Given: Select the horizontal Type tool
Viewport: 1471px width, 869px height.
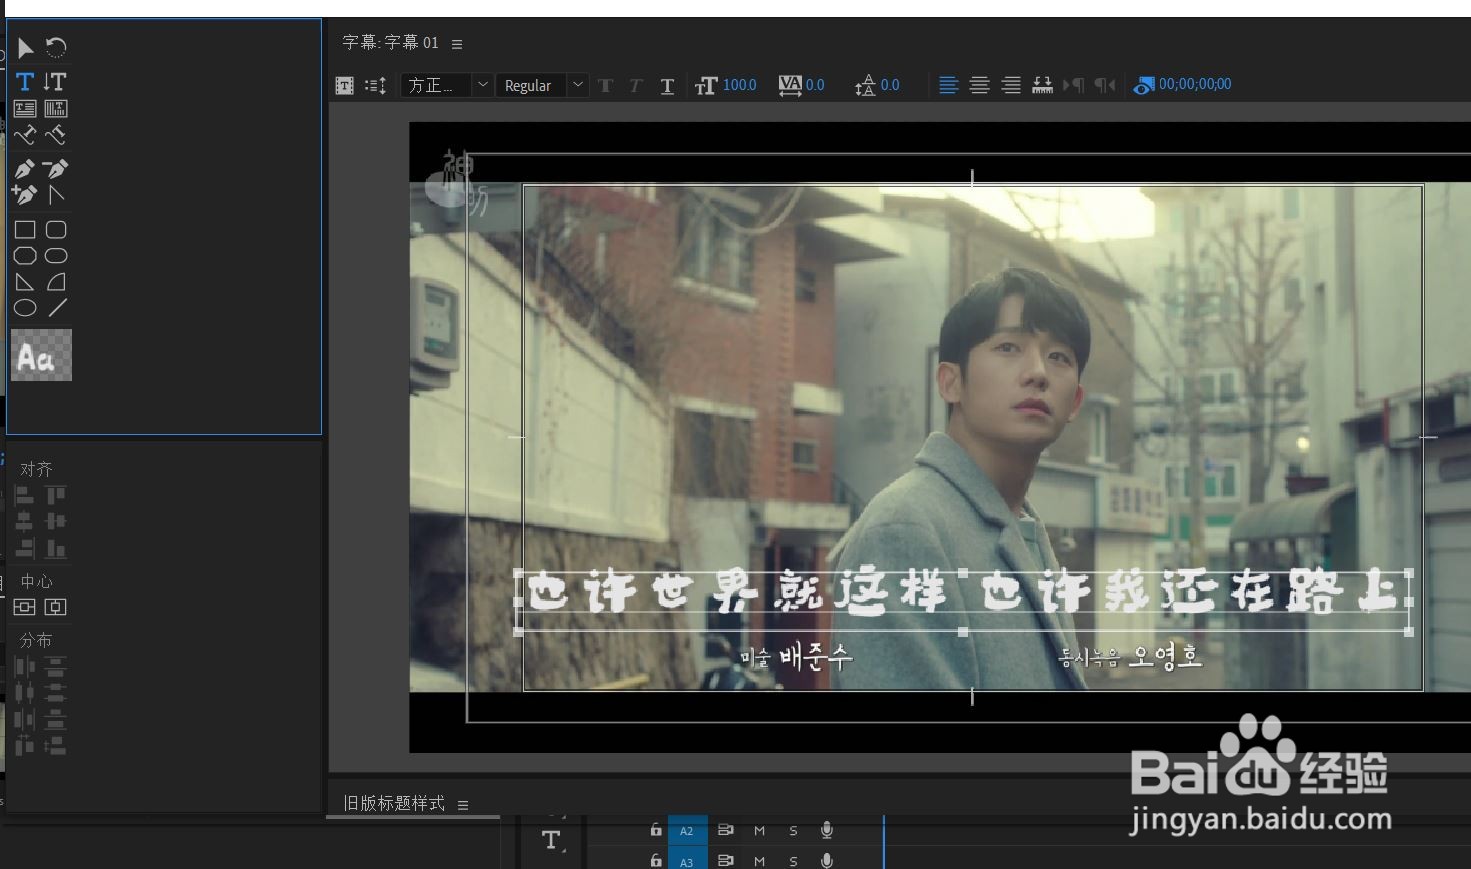Looking at the screenshot, I should click(25, 81).
